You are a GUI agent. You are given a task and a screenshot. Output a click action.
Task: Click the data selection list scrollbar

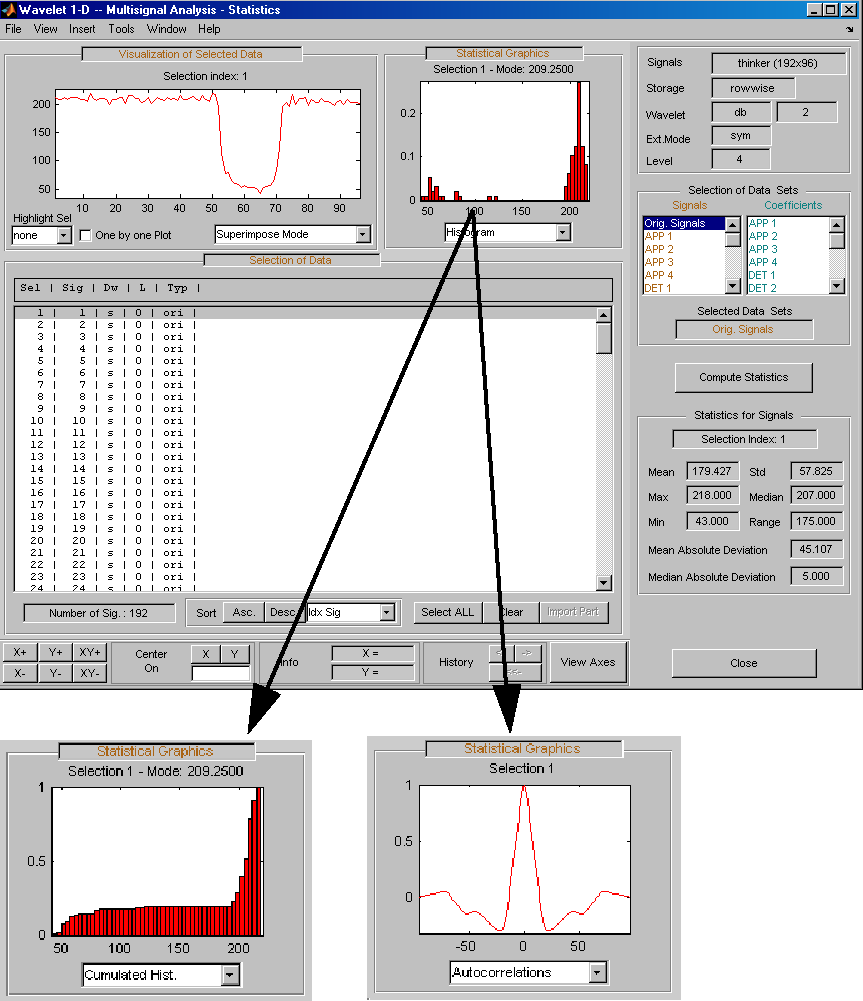(x=604, y=450)
